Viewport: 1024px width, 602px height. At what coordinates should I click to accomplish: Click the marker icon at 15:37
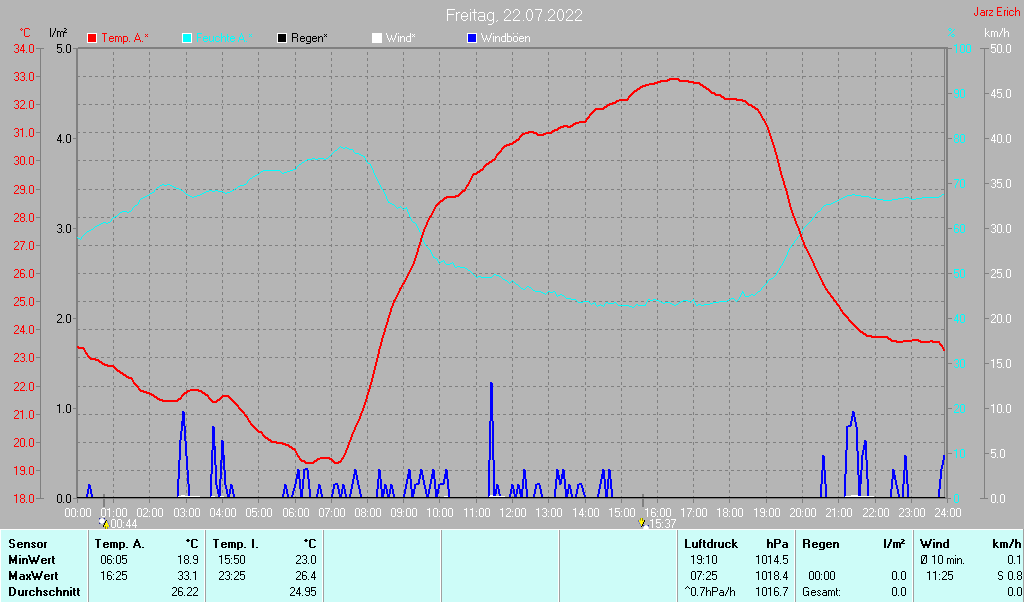pos(642,523)
